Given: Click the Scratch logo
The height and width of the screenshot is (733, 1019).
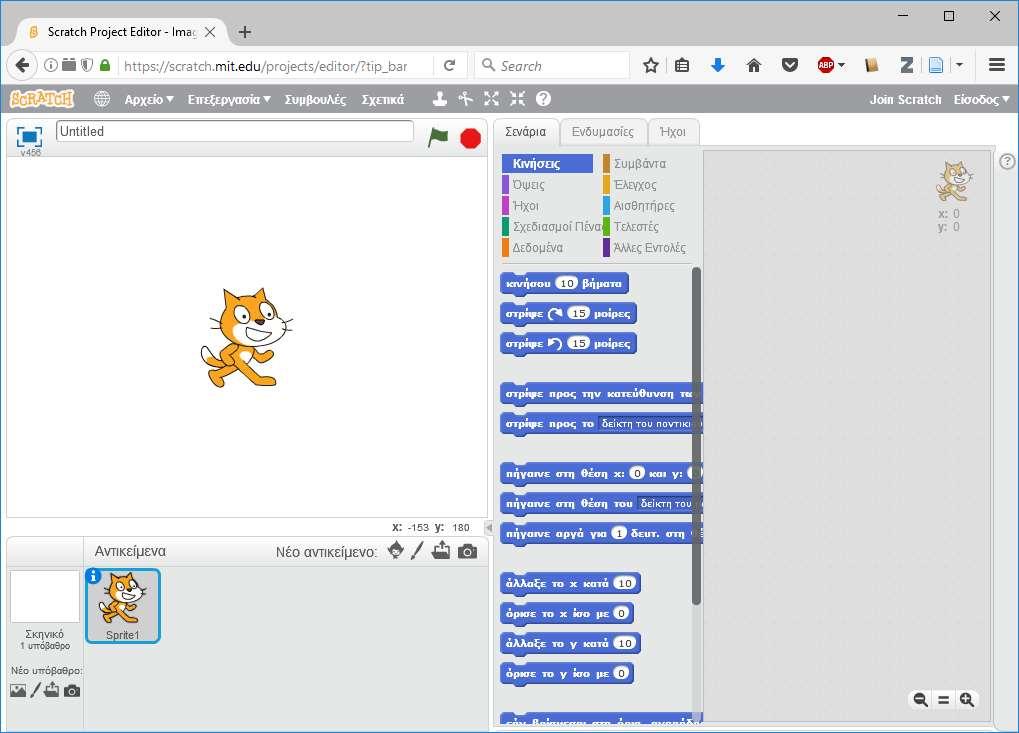Looking at the screenshot, I should point(42,99).
